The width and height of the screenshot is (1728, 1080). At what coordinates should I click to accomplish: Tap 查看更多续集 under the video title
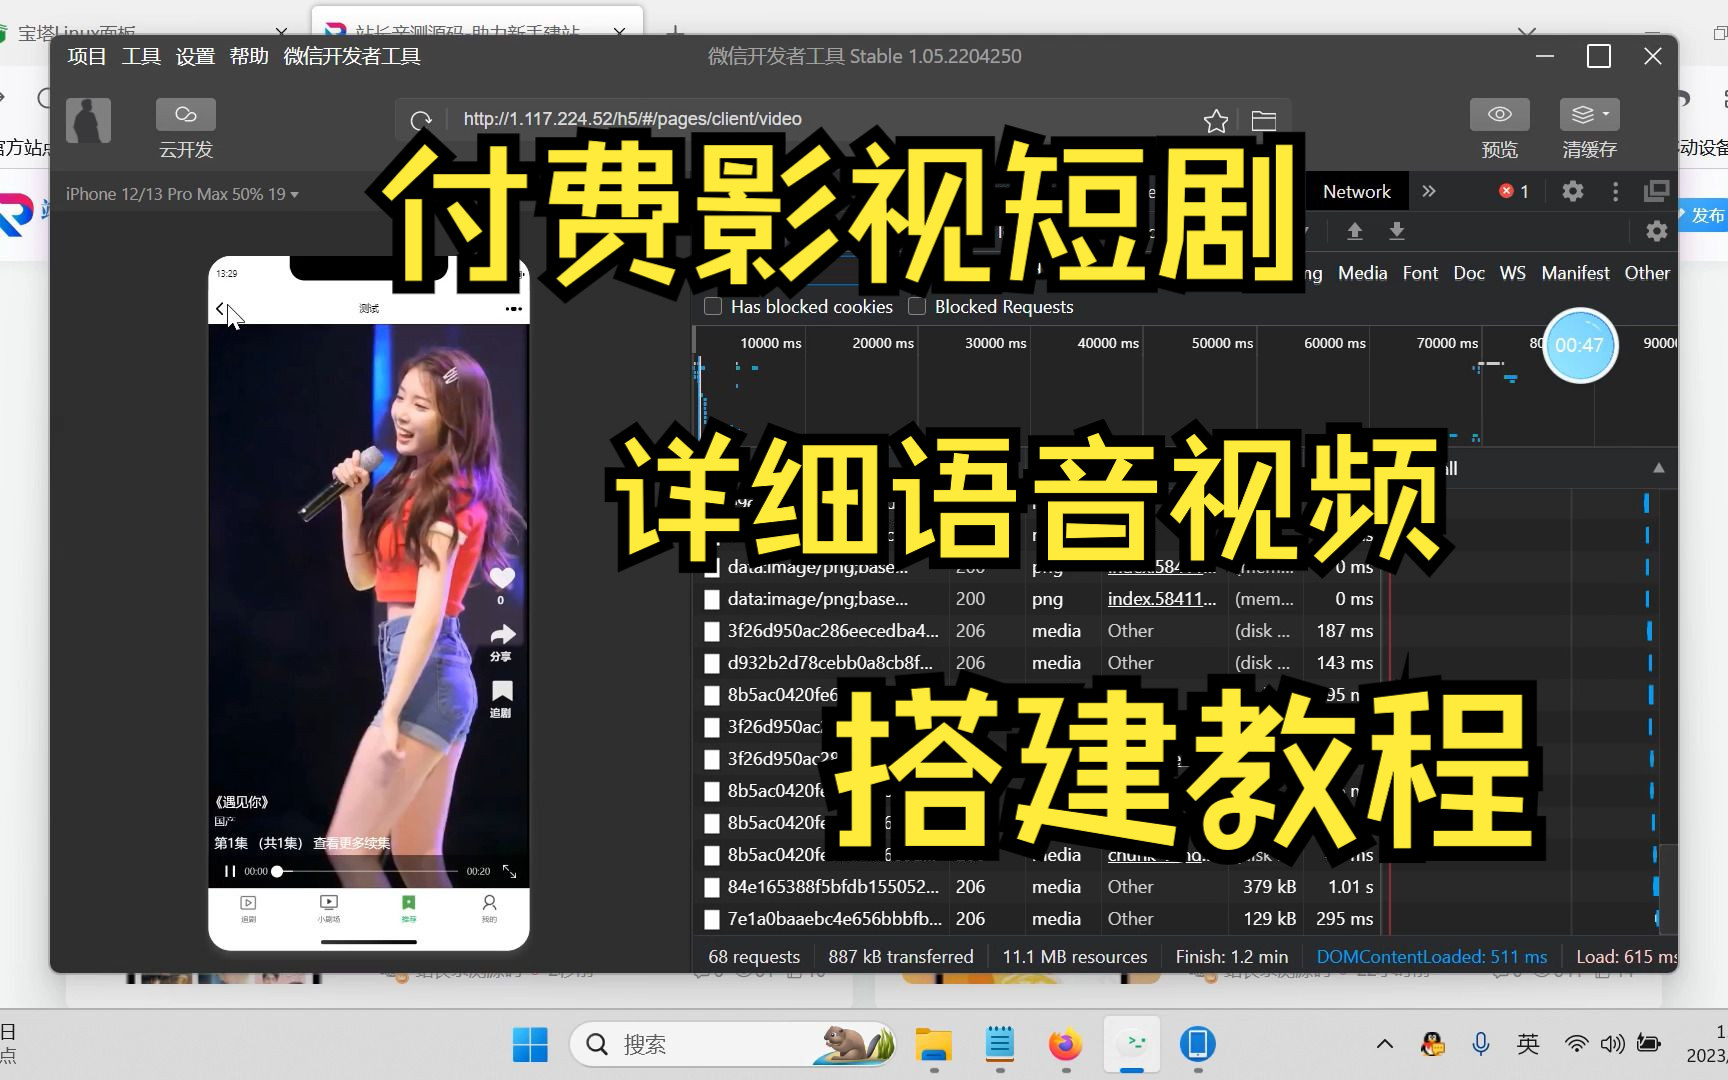(x=352, y=843)
